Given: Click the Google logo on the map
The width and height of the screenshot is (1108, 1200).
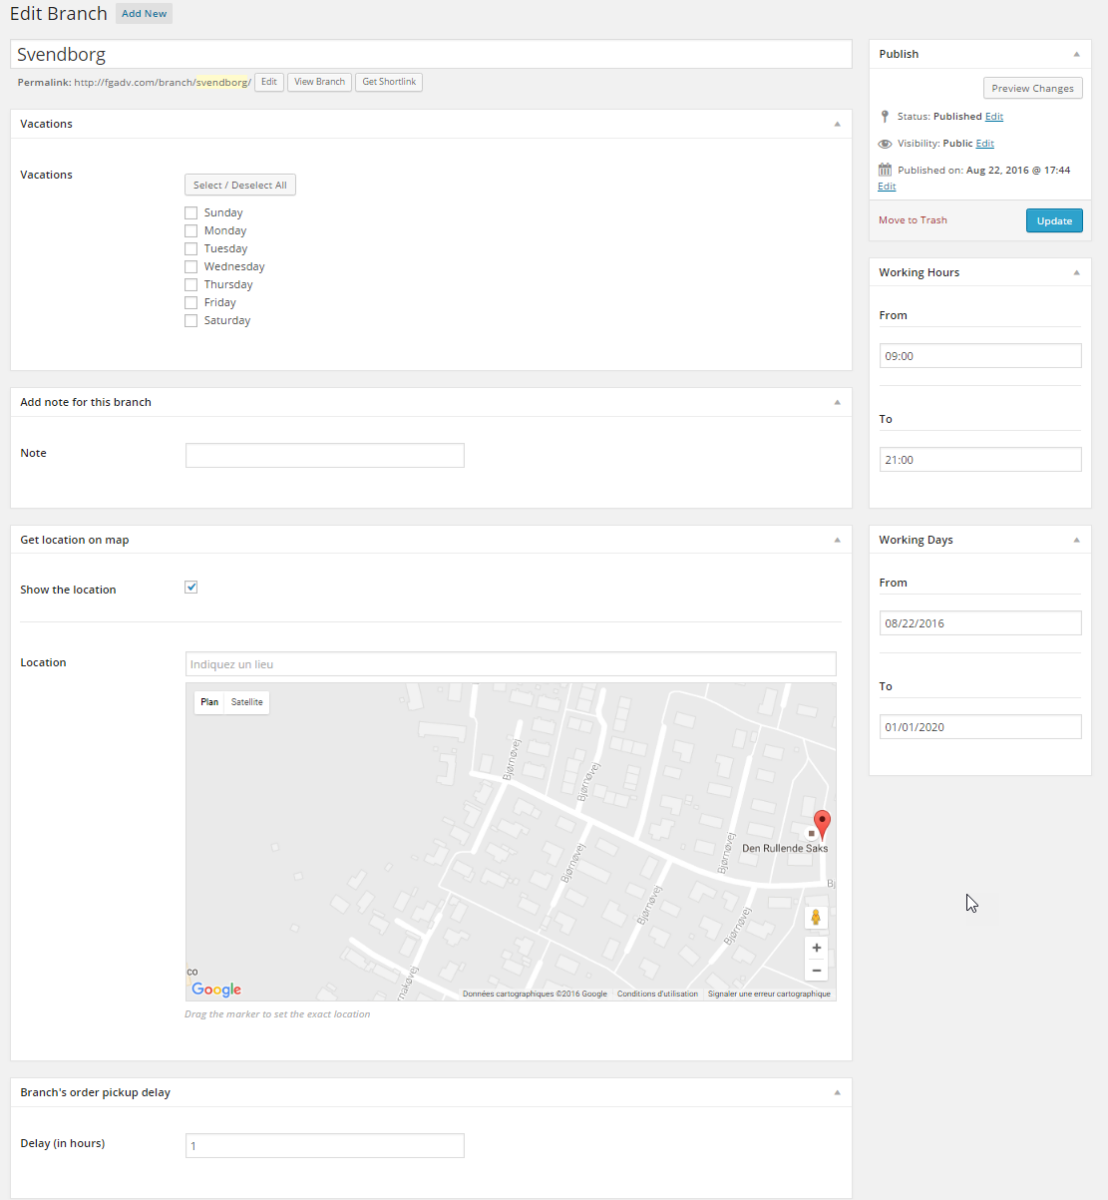Looking at the screenshot, I should click(x=216, y=989).
